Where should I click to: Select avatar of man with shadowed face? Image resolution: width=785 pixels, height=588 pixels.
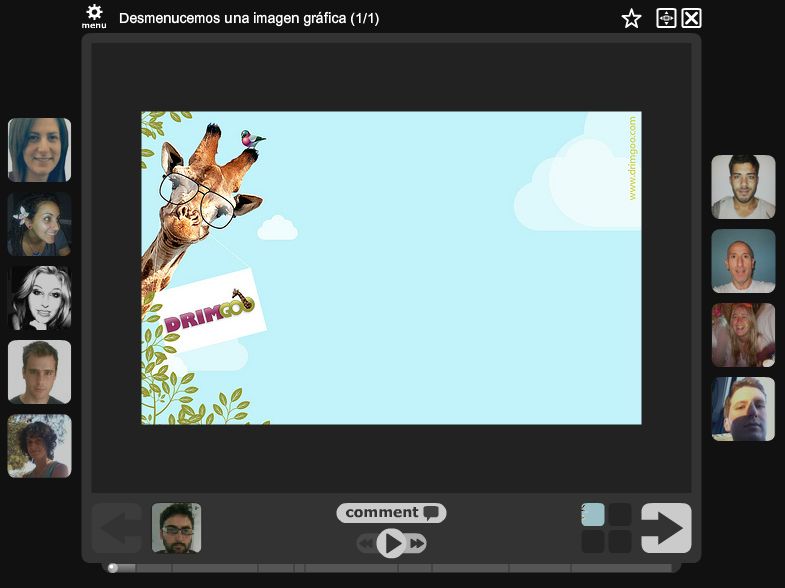(x=743, y=409)
